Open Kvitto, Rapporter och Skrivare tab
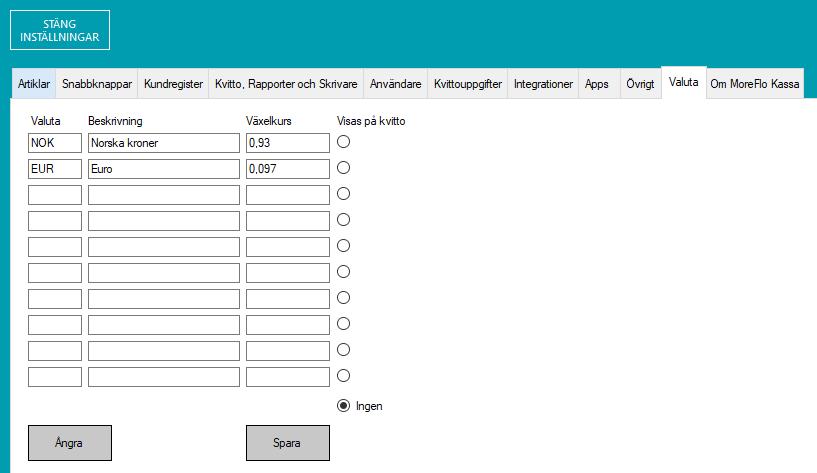Image resolution: width=817 pixels, height=473 pixels. pyautogui.click(x=286, y=84)
